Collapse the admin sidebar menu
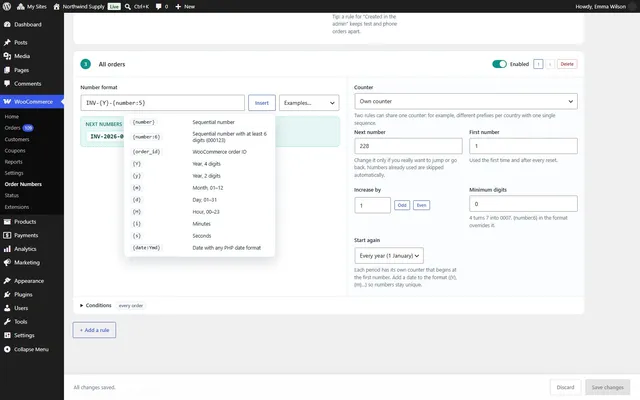This screenshot has width=640, height=400. tap(32, 349)
